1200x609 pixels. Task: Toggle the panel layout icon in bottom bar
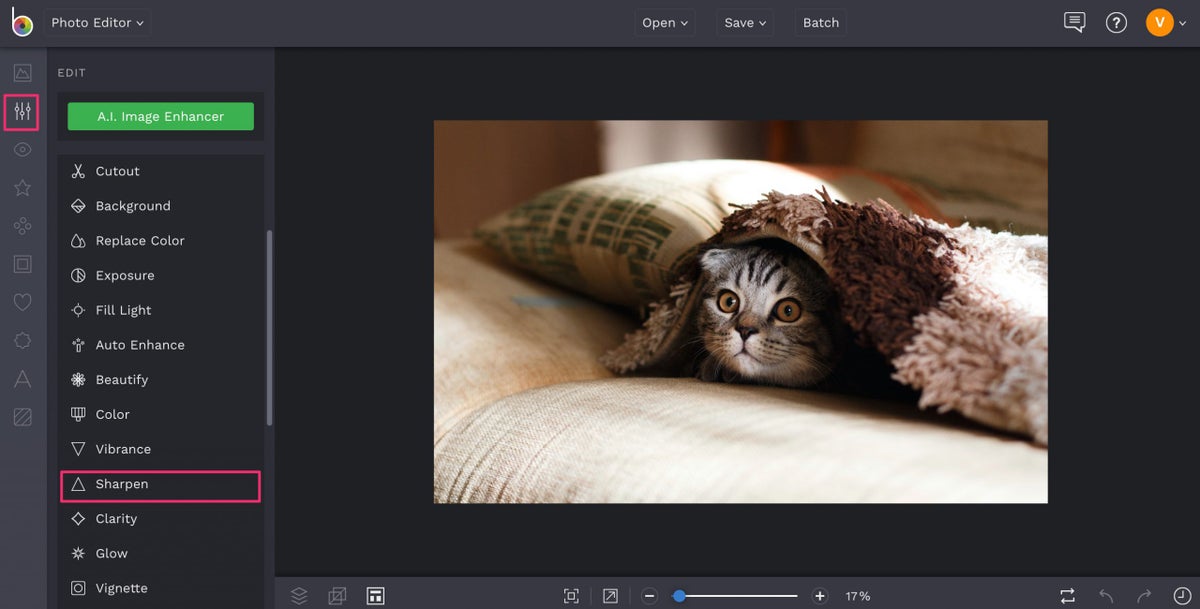tap(375, 596)
